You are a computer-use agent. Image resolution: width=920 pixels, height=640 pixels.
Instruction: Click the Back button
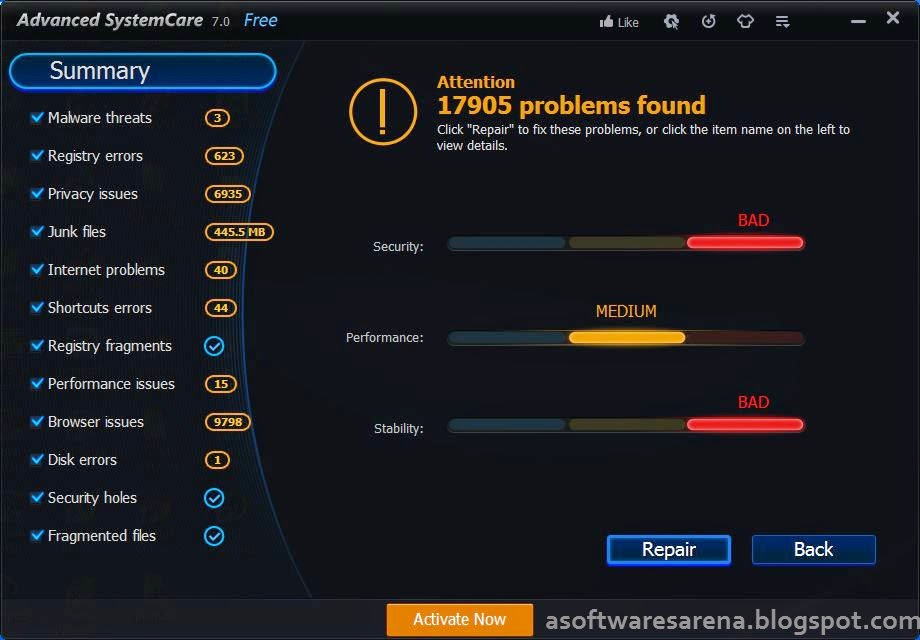pos(814,550)
